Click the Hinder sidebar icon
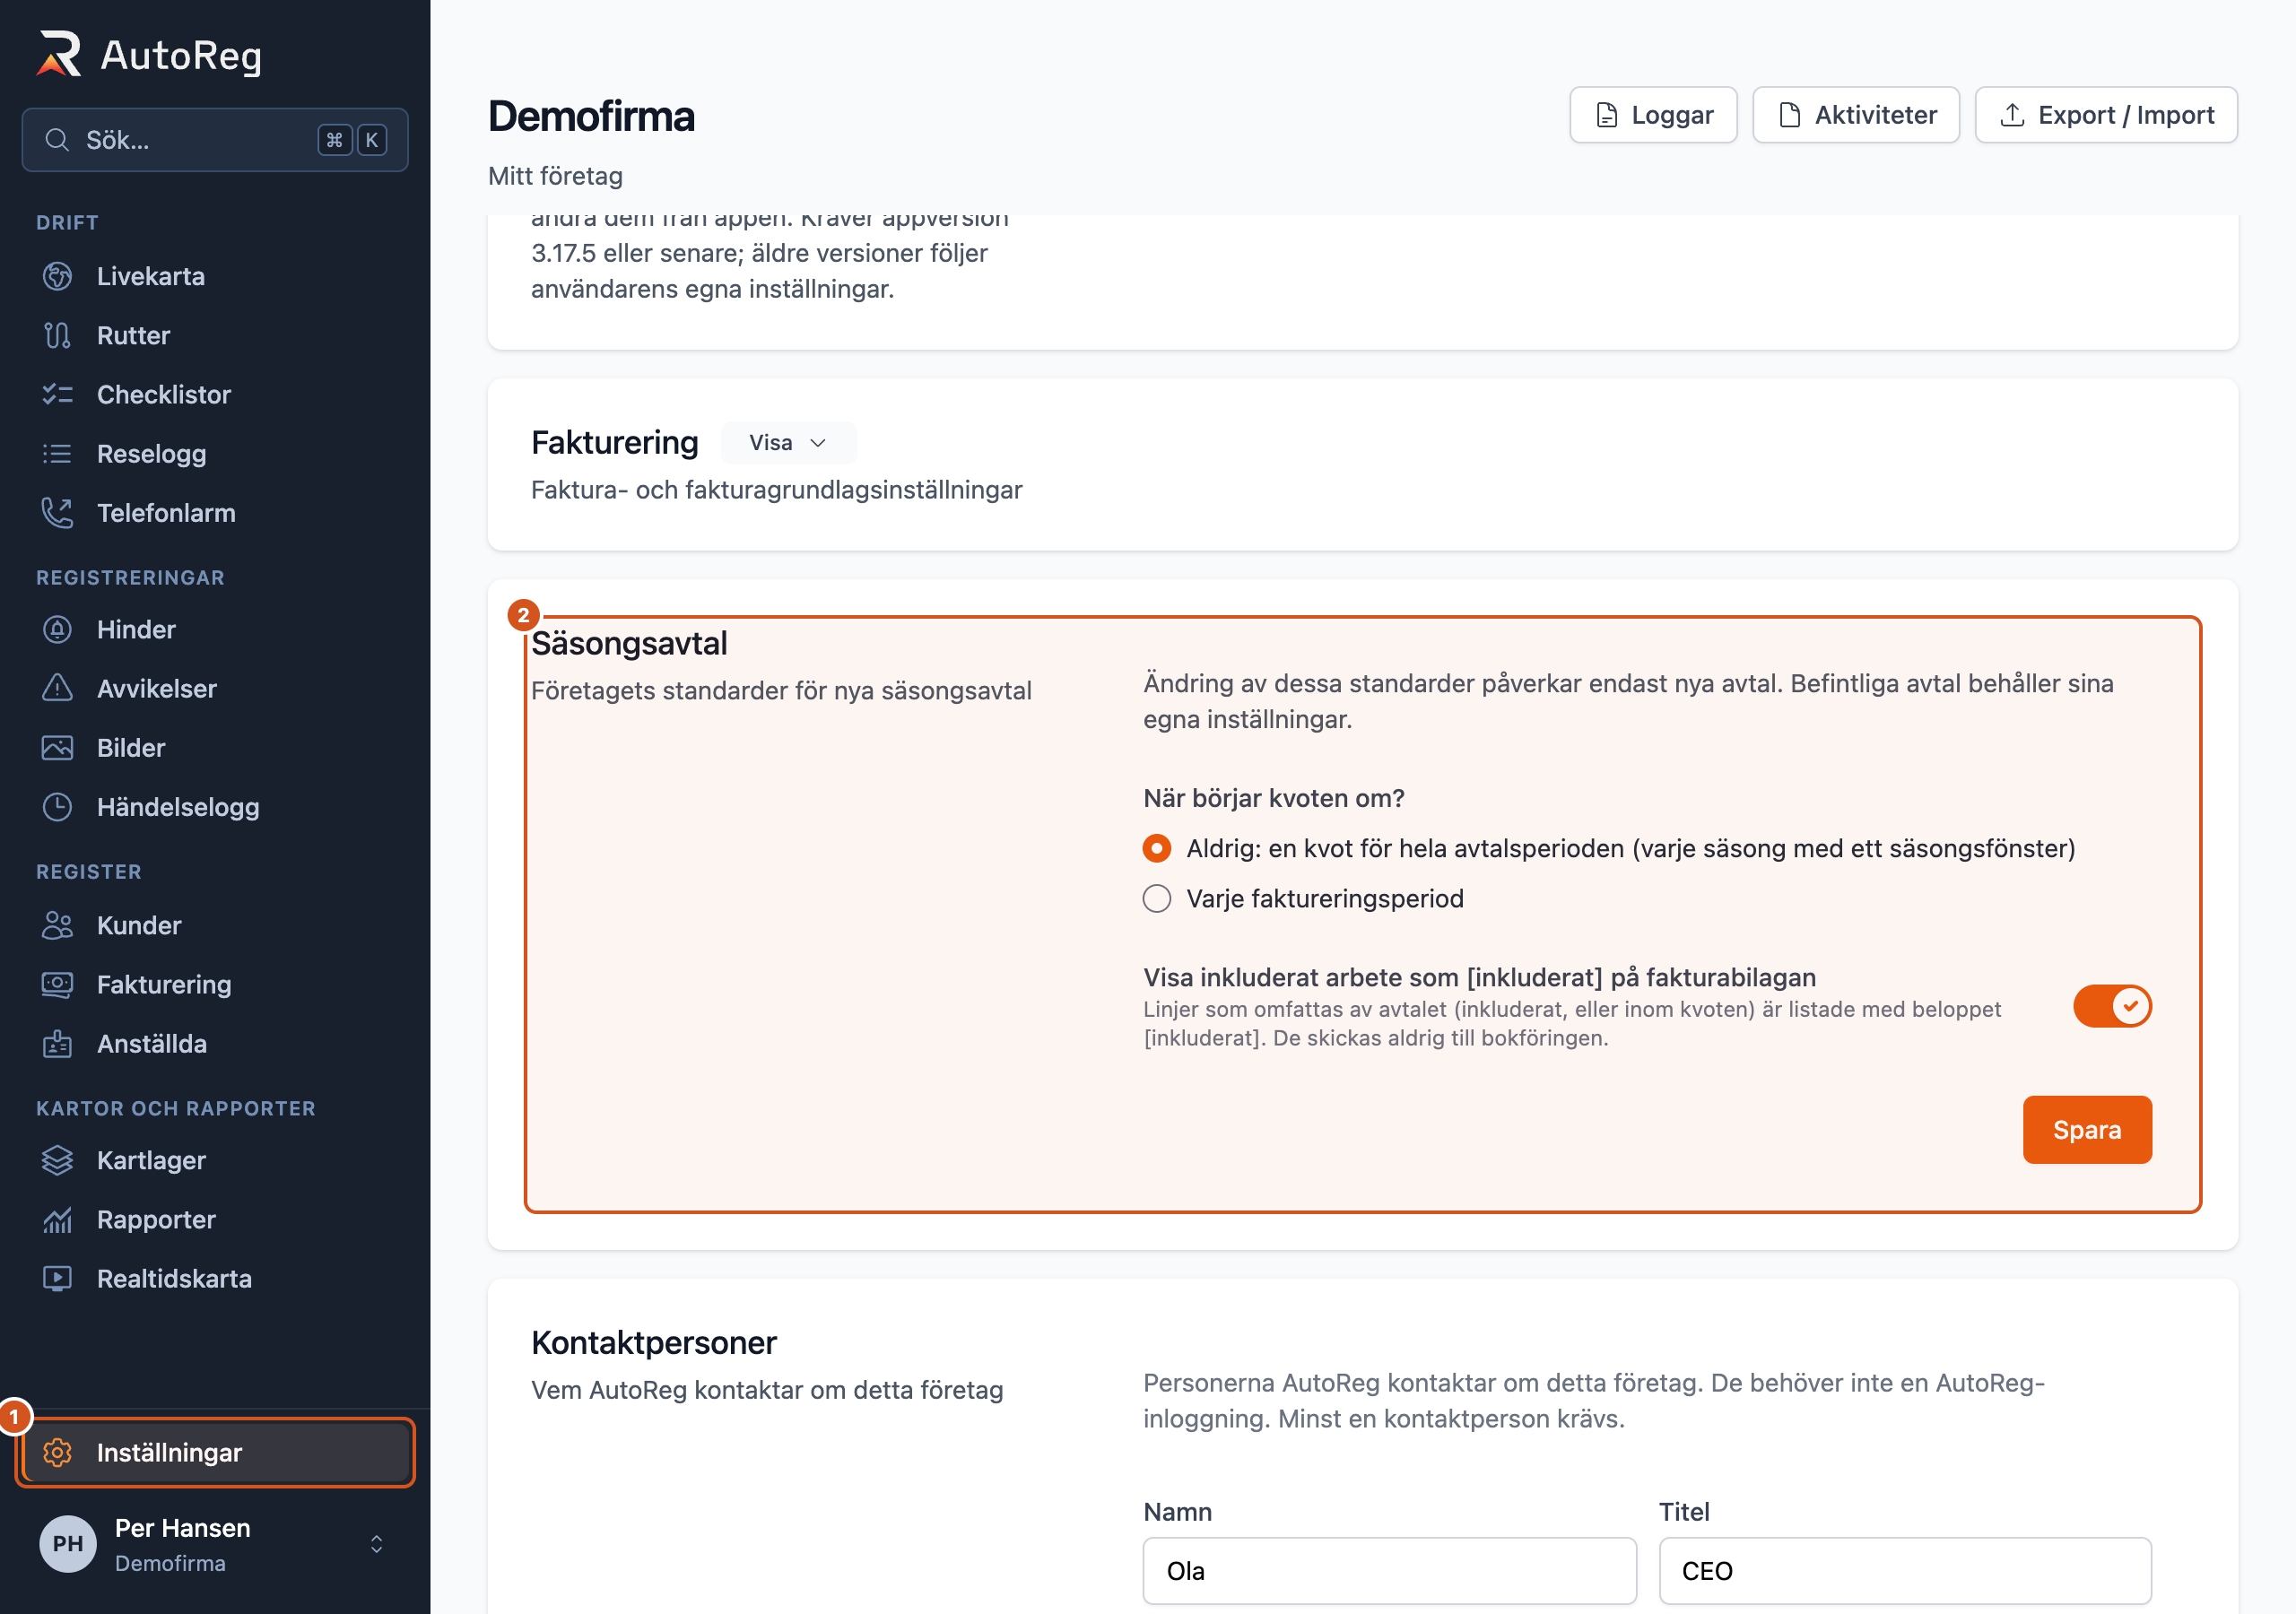Screen dimensions: 2296x1614 [x=57, y=629]
